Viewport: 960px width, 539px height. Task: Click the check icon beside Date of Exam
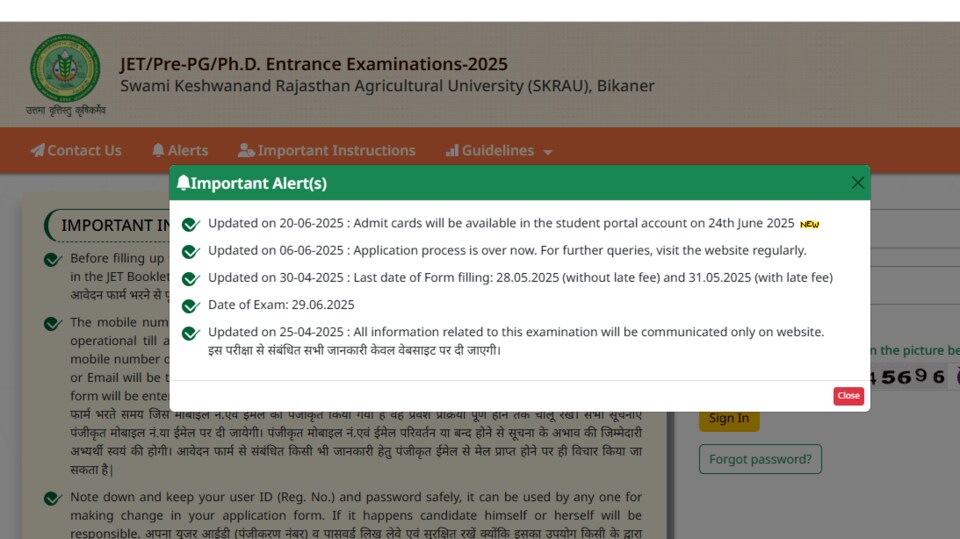[190, 306]
